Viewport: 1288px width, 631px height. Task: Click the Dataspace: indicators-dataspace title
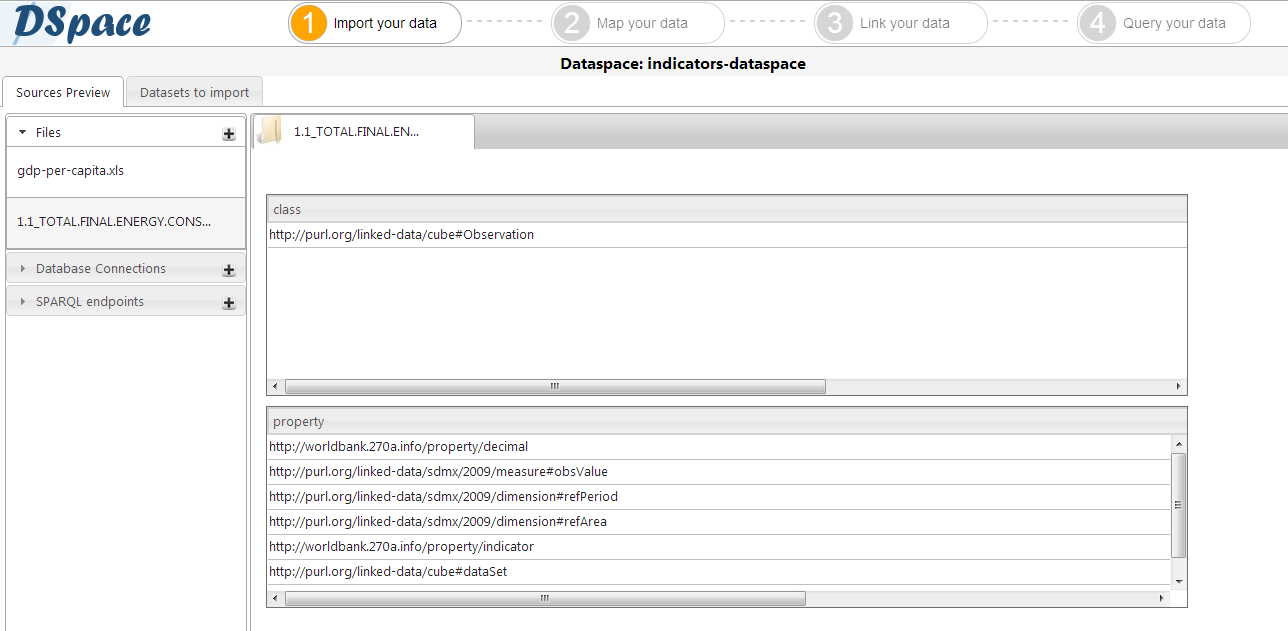(683, 64)
